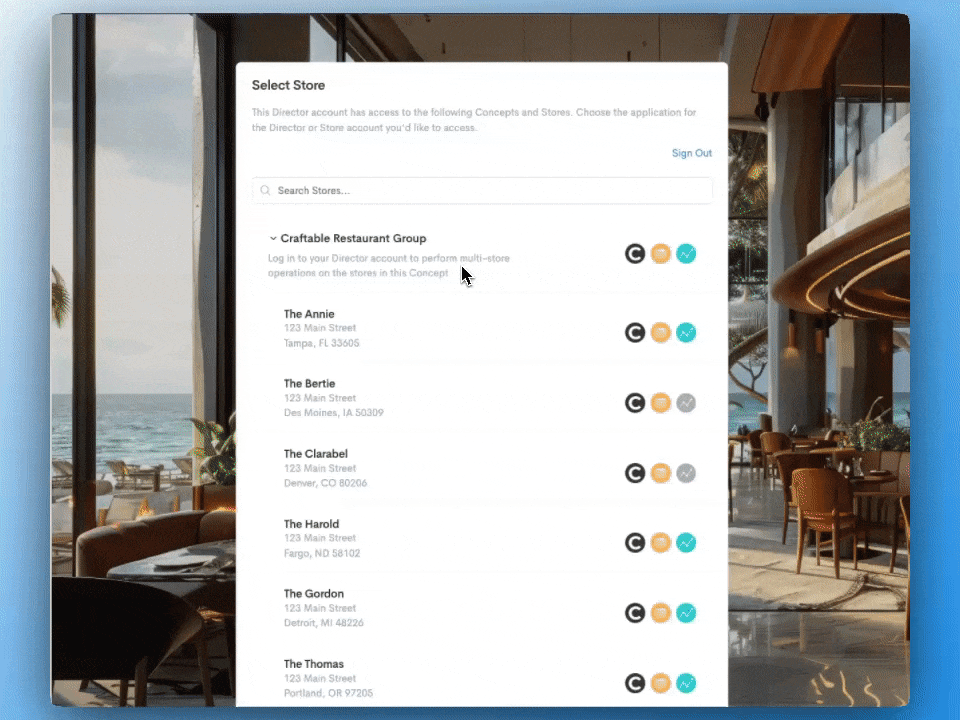Screen dimensions: 960x720
Task: Open black C app for The Annie
Action: [635, 333]
